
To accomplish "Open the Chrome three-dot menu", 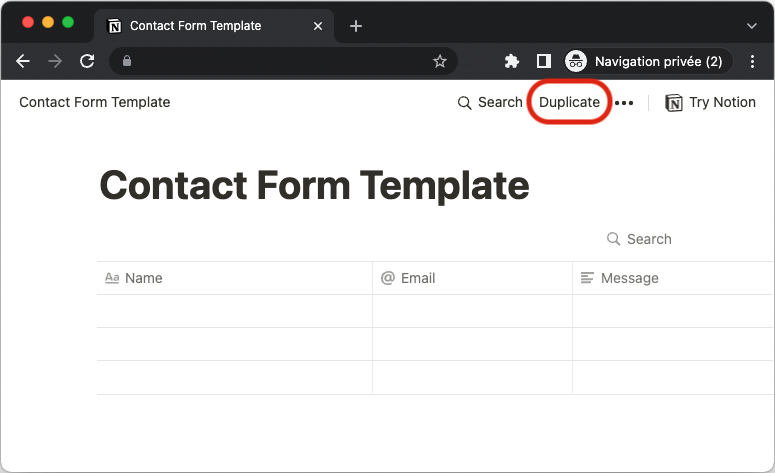I will click(x=753, y=61).
